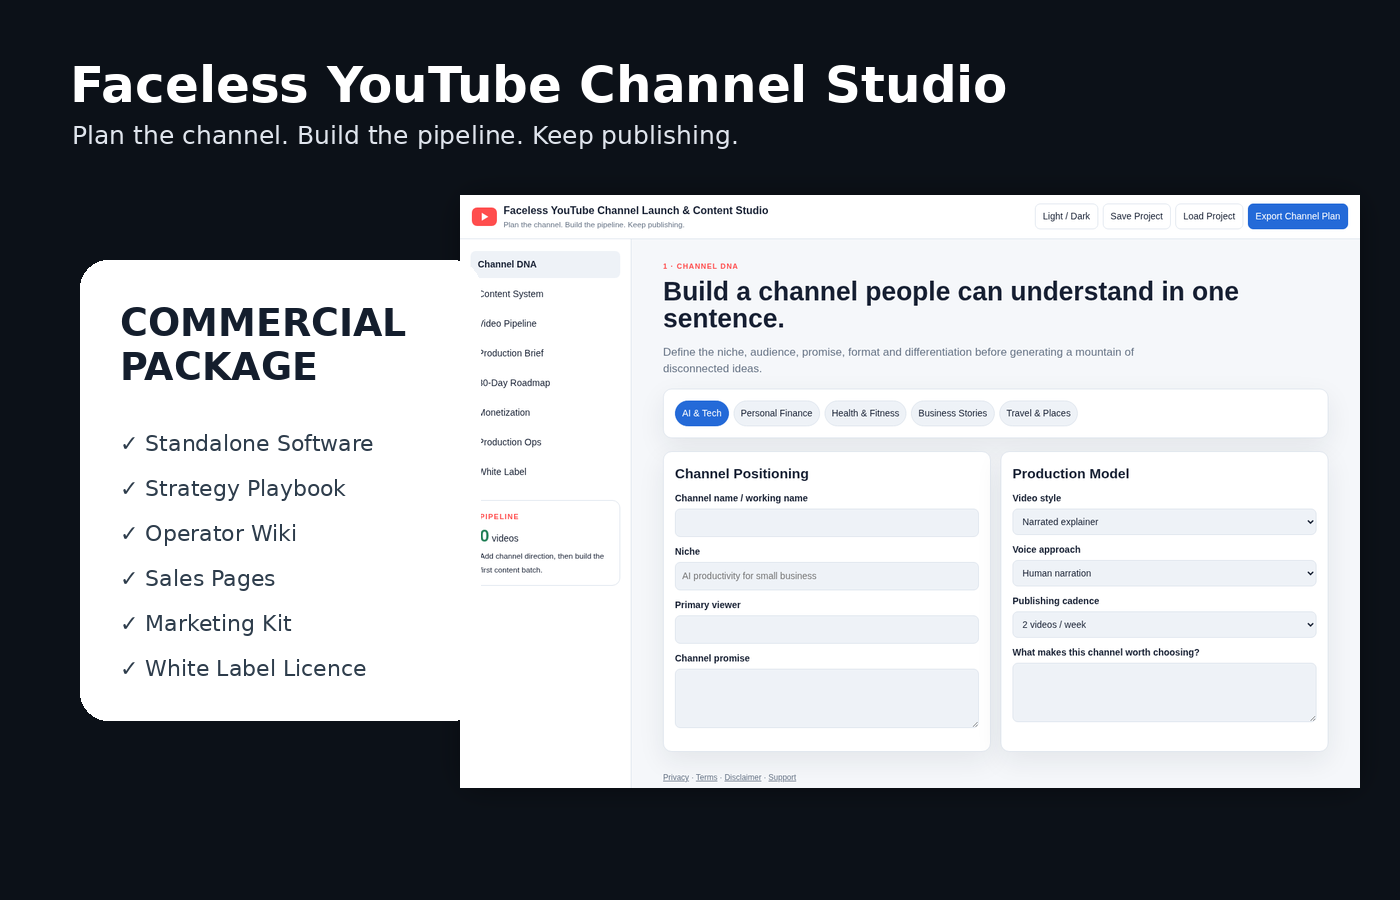Click the 'Sales Pages' checklist line
Viewport: 1400px width, 900px height.
pos(198,578)
